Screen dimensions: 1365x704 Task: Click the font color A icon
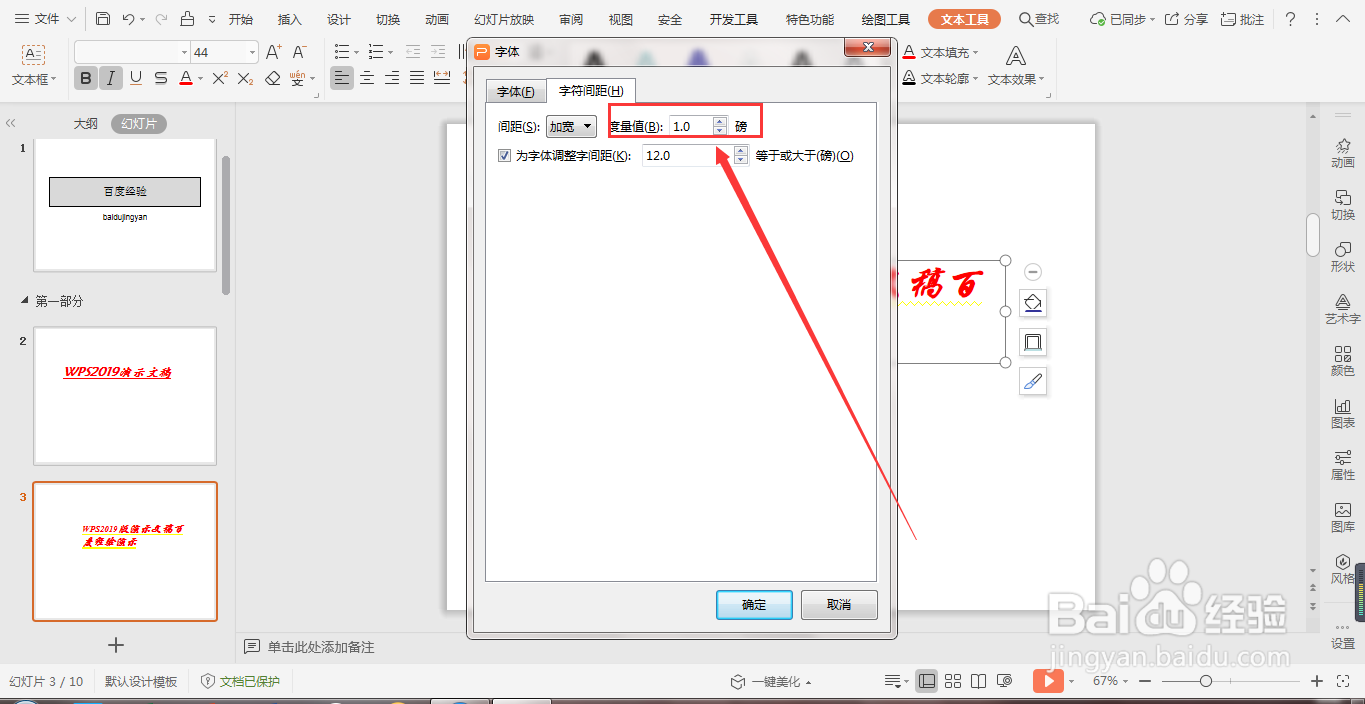[x=185, y=78]
